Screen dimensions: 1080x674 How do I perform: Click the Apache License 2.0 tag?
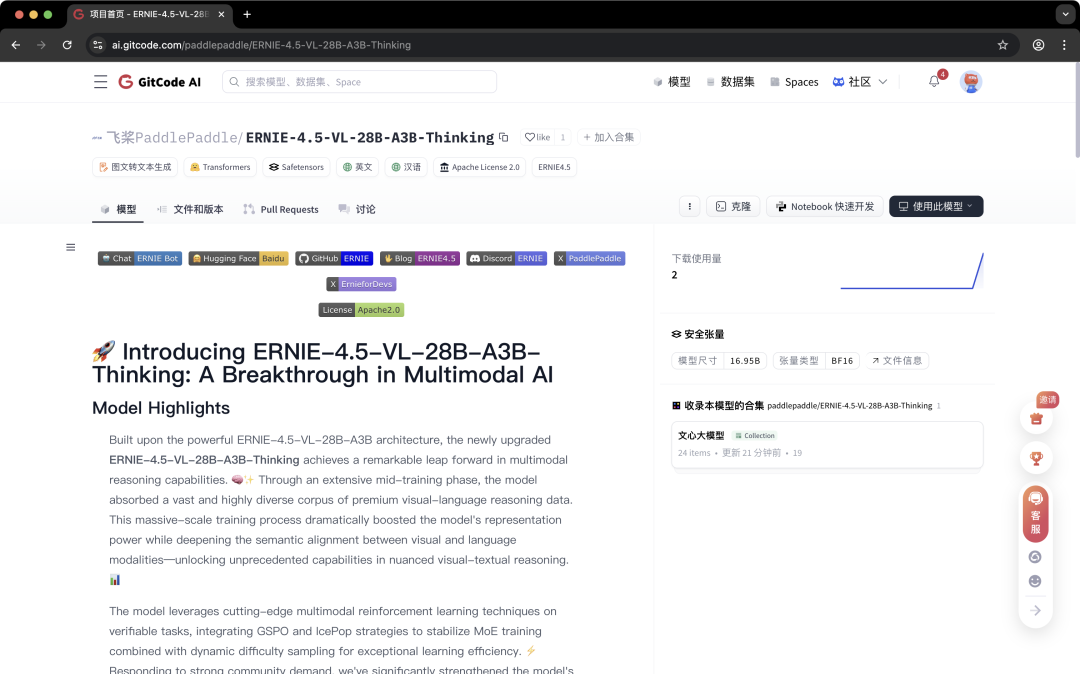click(479, 167)
